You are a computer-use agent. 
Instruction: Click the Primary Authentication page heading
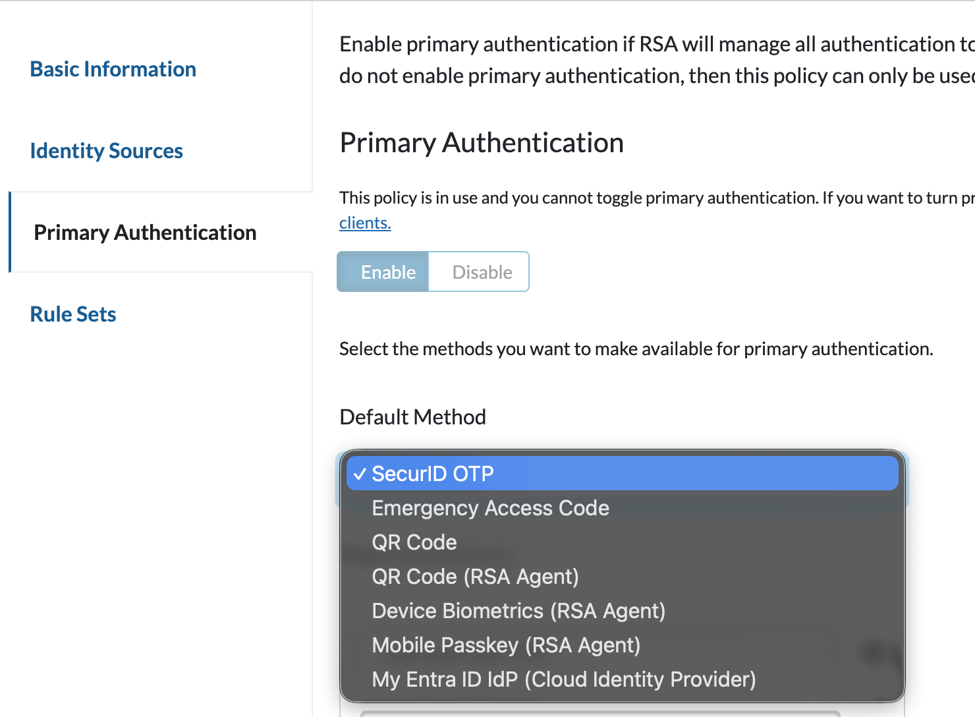(x=481, y=143)
